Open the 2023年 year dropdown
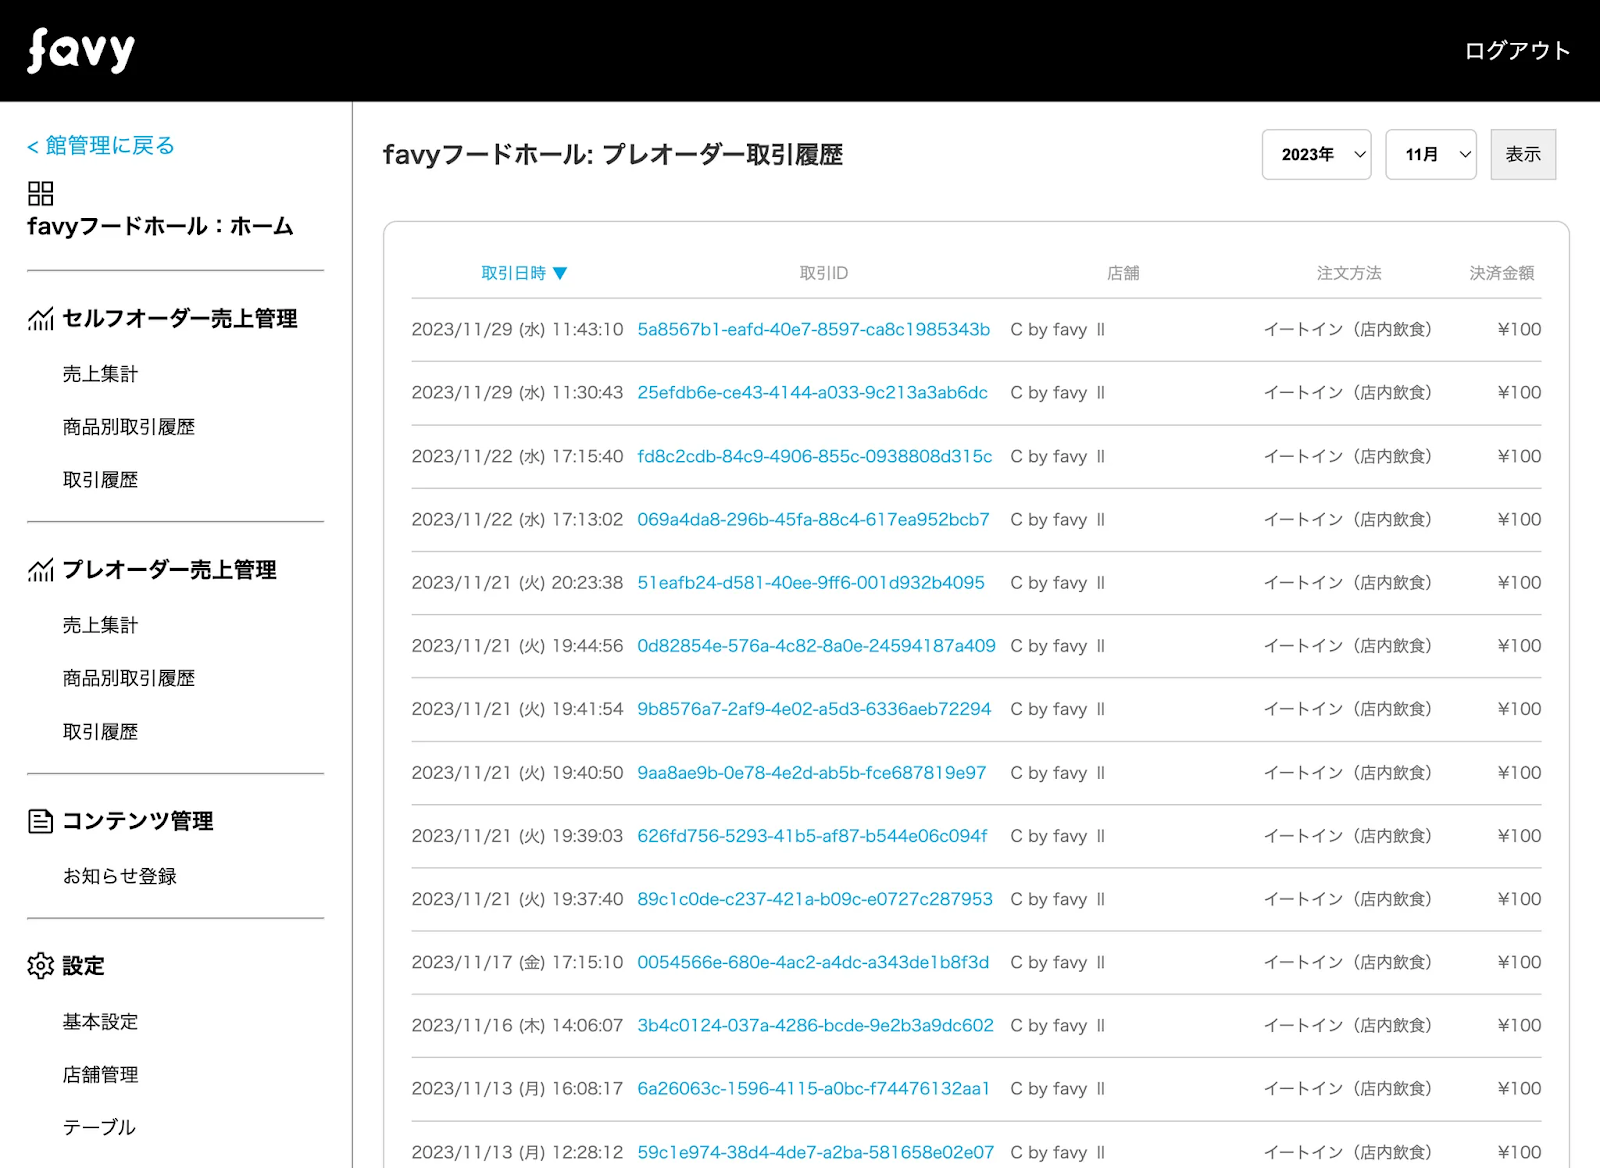 pos(1316,155)
